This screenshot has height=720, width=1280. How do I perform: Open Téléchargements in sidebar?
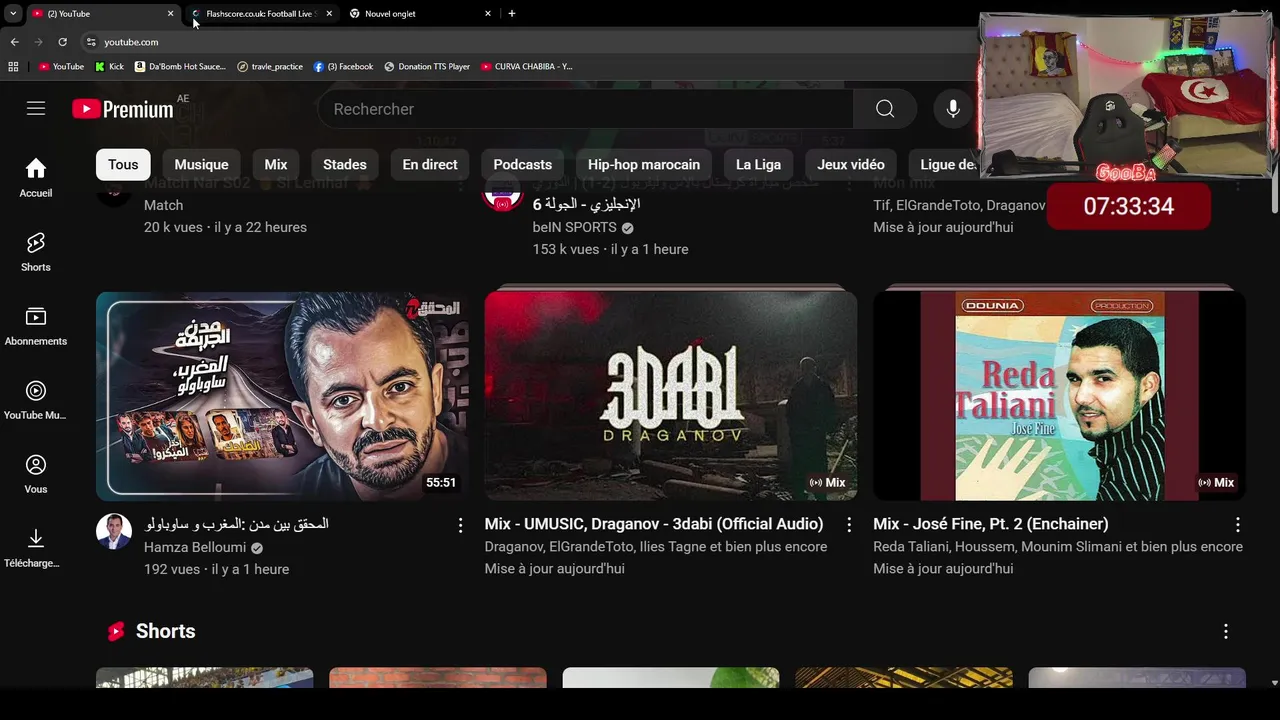click(36, 548)
